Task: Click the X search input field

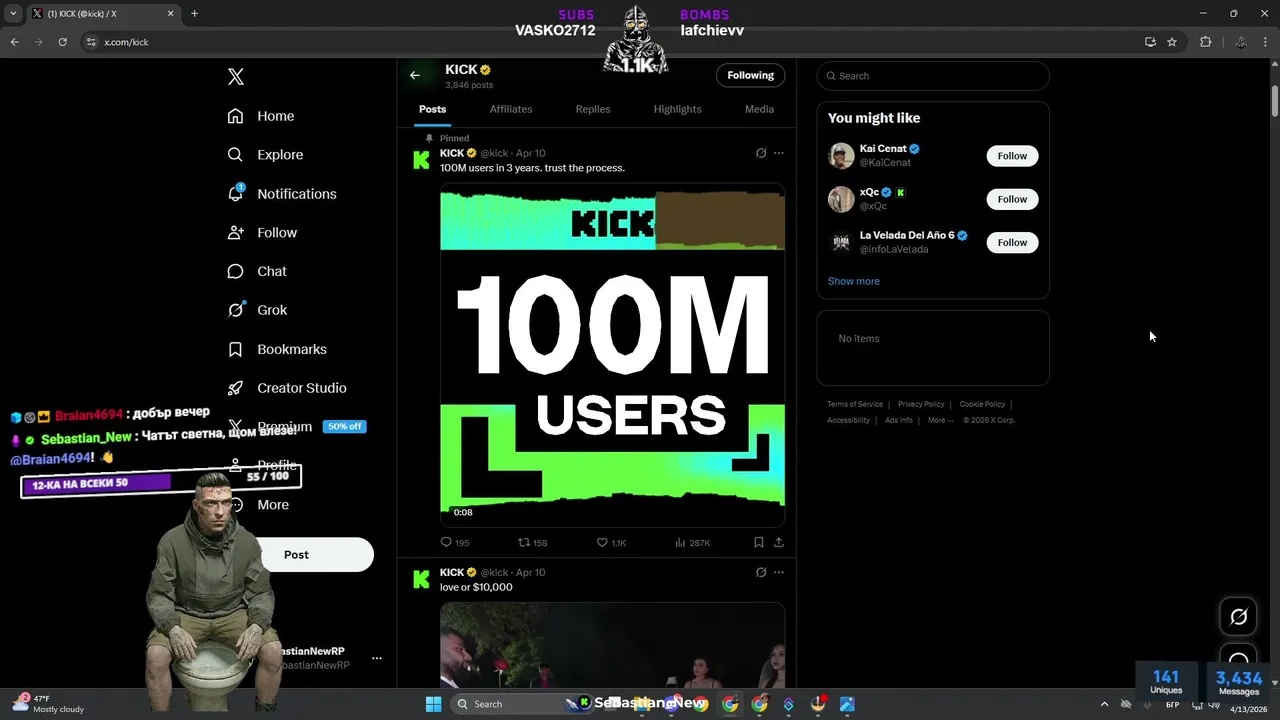Action: (933, 76)
